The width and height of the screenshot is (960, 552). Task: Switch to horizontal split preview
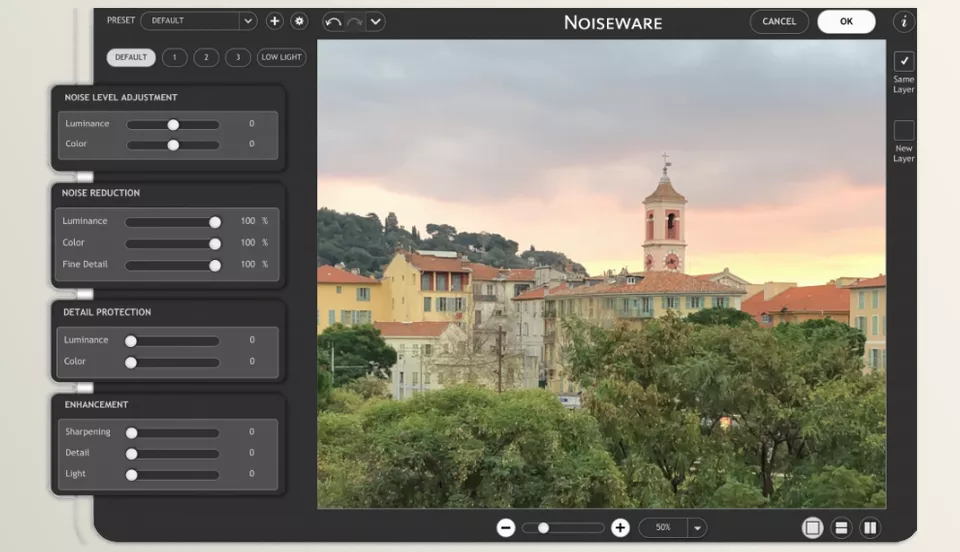click(841, 528)
